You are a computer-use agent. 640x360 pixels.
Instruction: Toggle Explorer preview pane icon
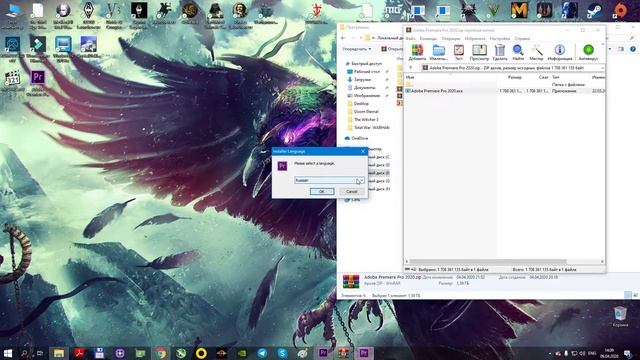click(x=621, y=49)
